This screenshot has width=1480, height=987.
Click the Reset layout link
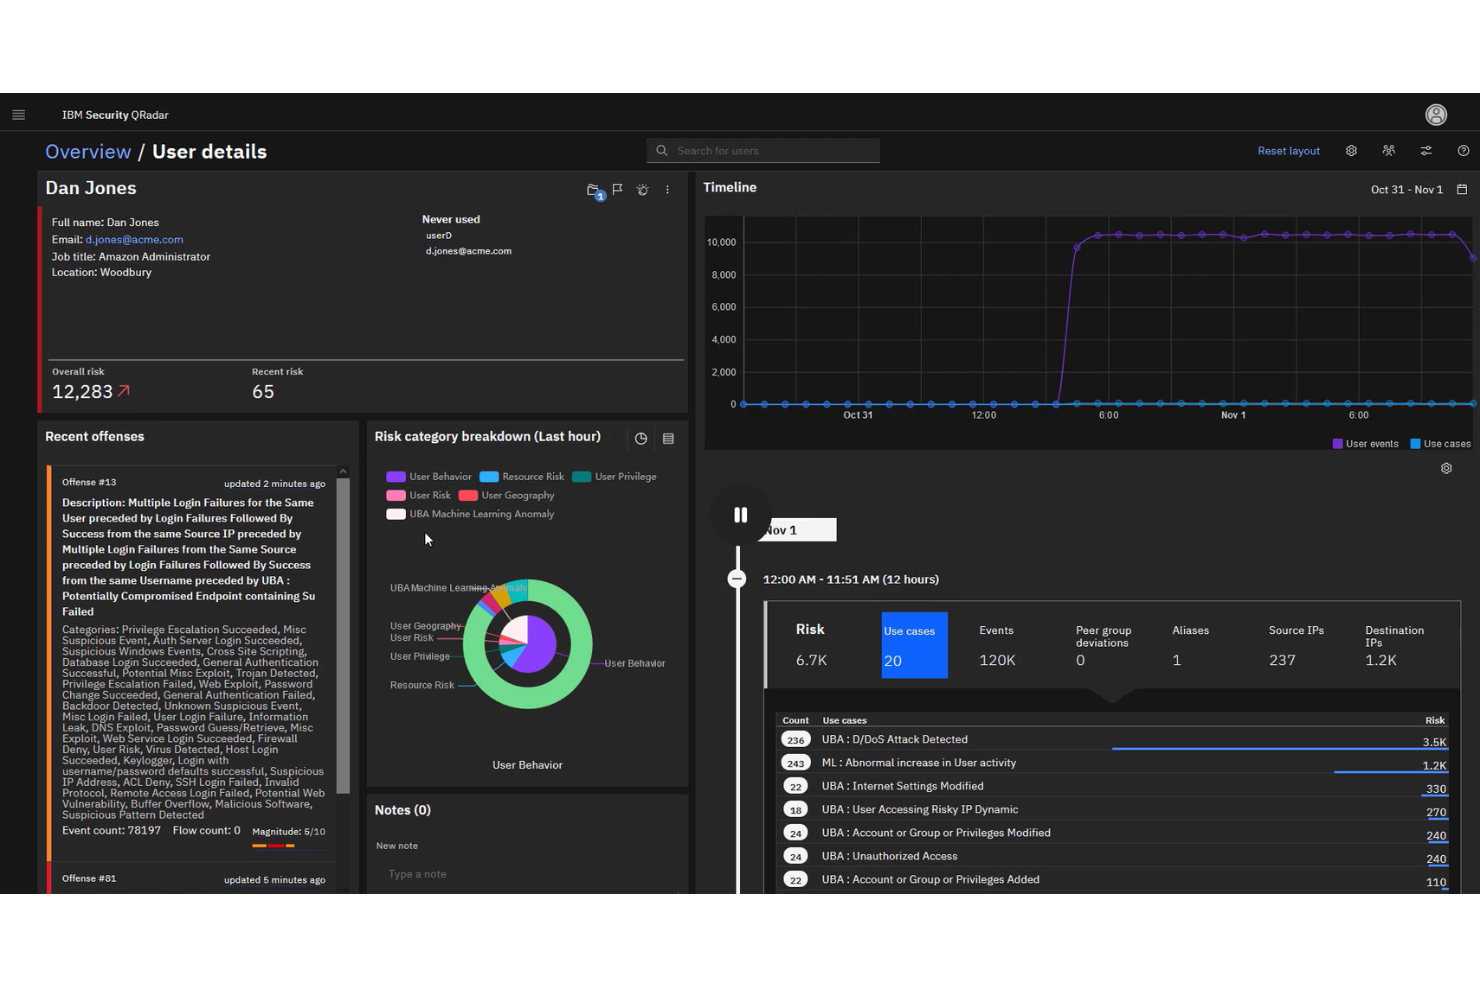click(1288, 150)
